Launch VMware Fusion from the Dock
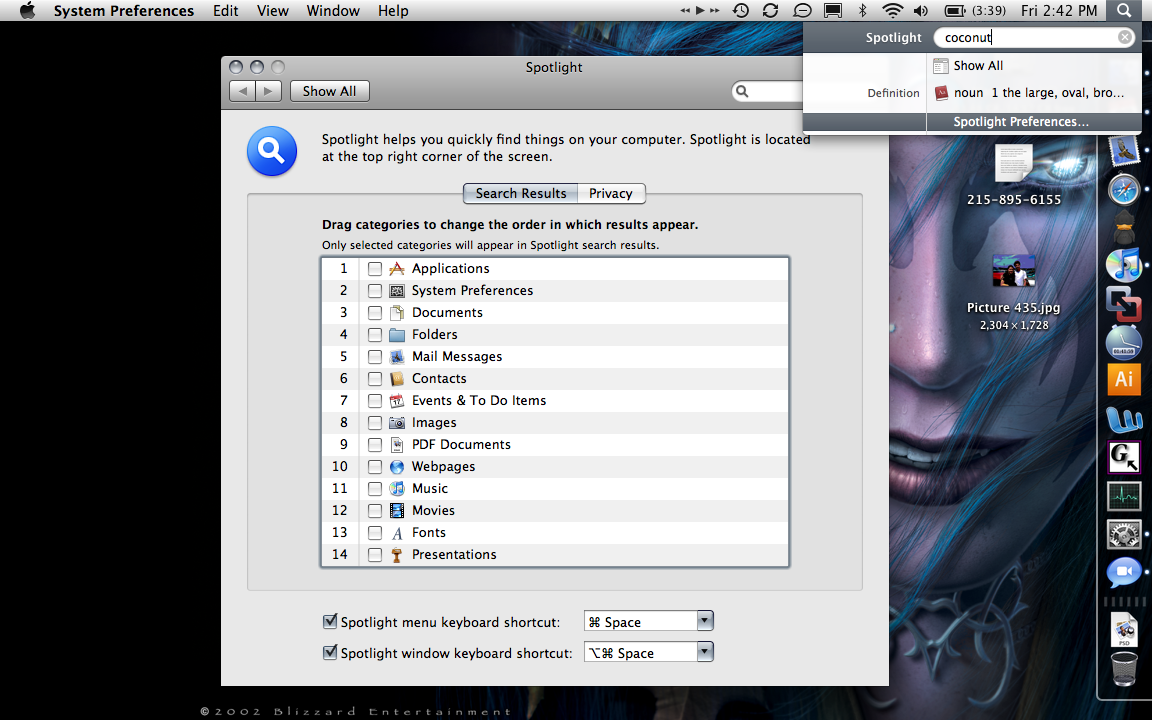 pos(1123,303)
